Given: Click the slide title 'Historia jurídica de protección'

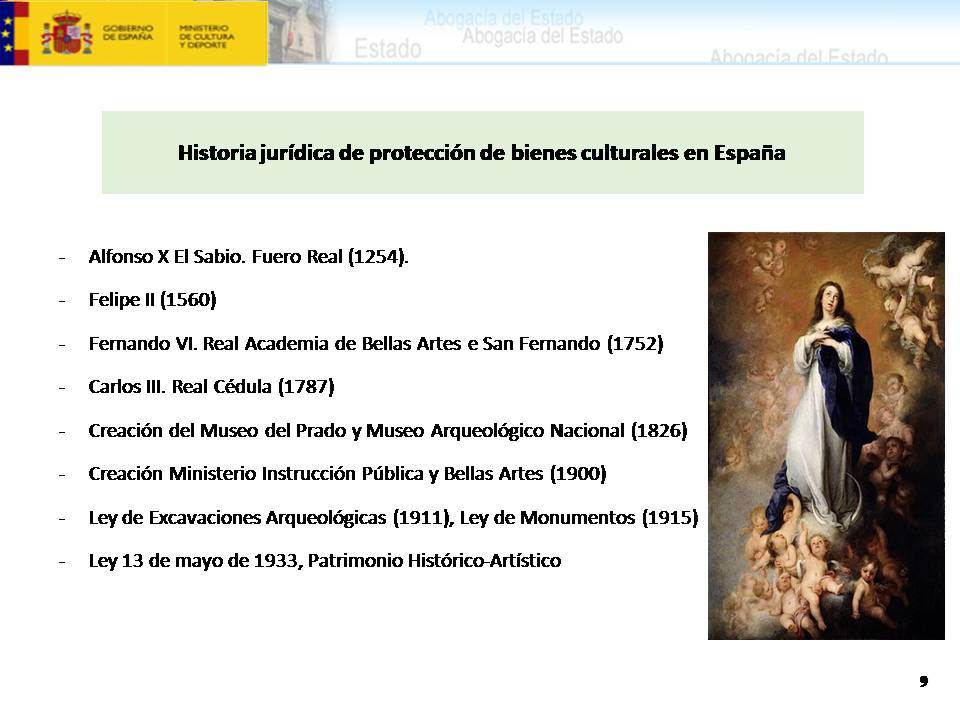Looking at the screenshot, I should 482,152.
